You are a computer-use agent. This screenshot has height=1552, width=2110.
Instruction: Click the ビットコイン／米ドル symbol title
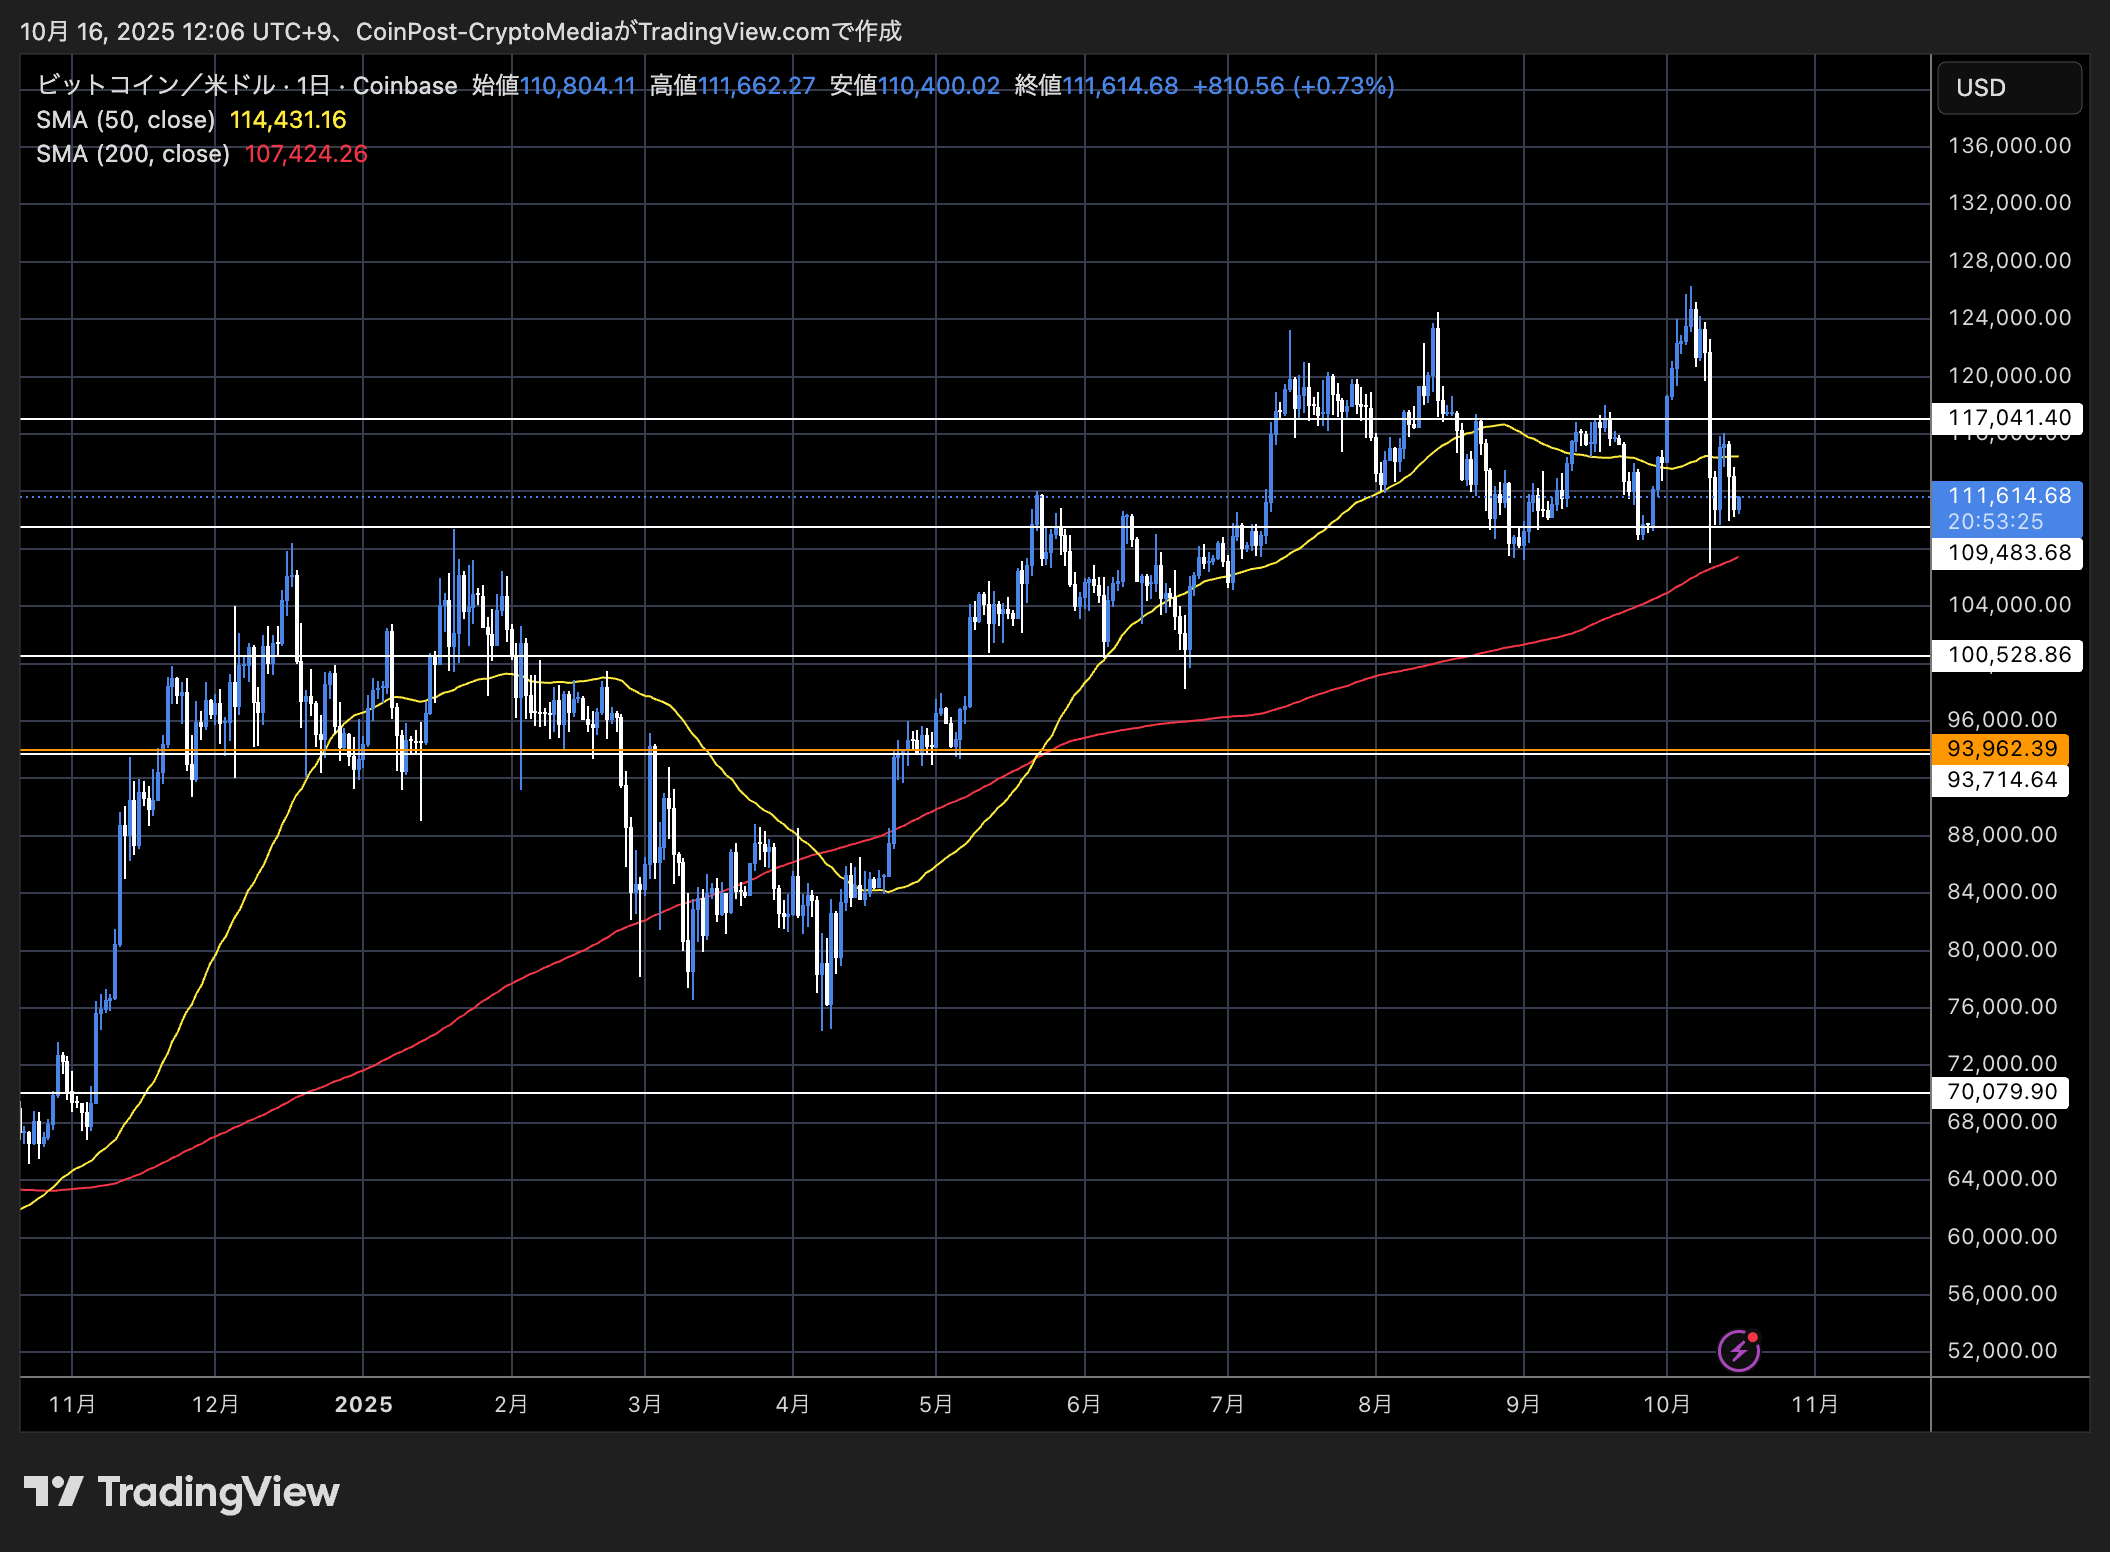155,86
